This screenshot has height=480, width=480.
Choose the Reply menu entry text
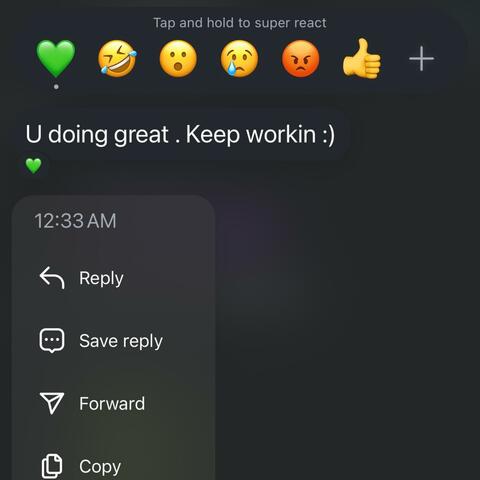101,279
